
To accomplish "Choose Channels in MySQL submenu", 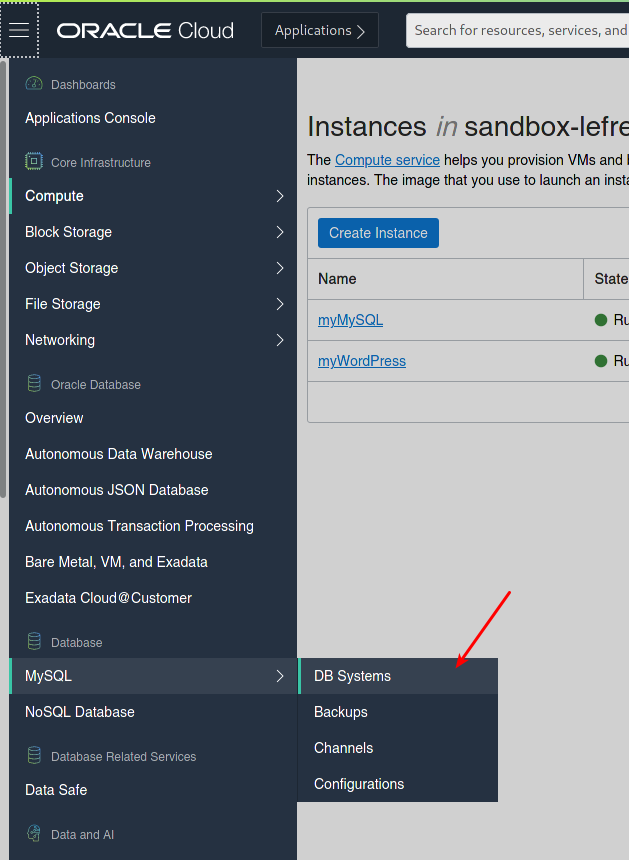I will (x=398, y=748).
